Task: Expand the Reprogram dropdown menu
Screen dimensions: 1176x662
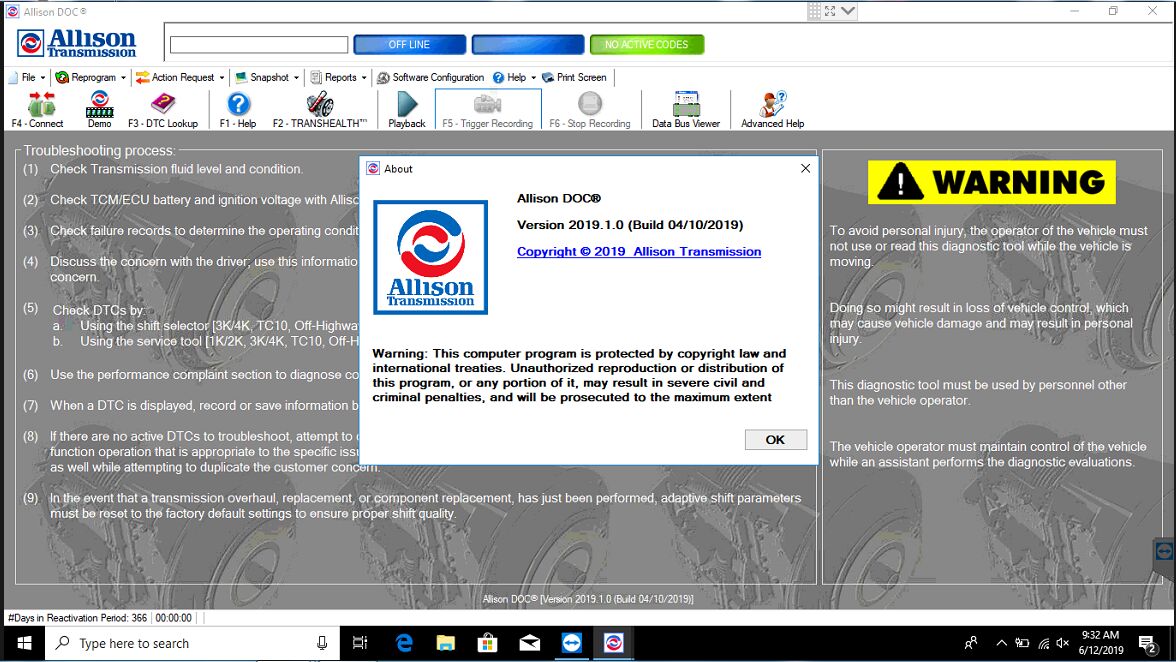Action: point(90,77)
